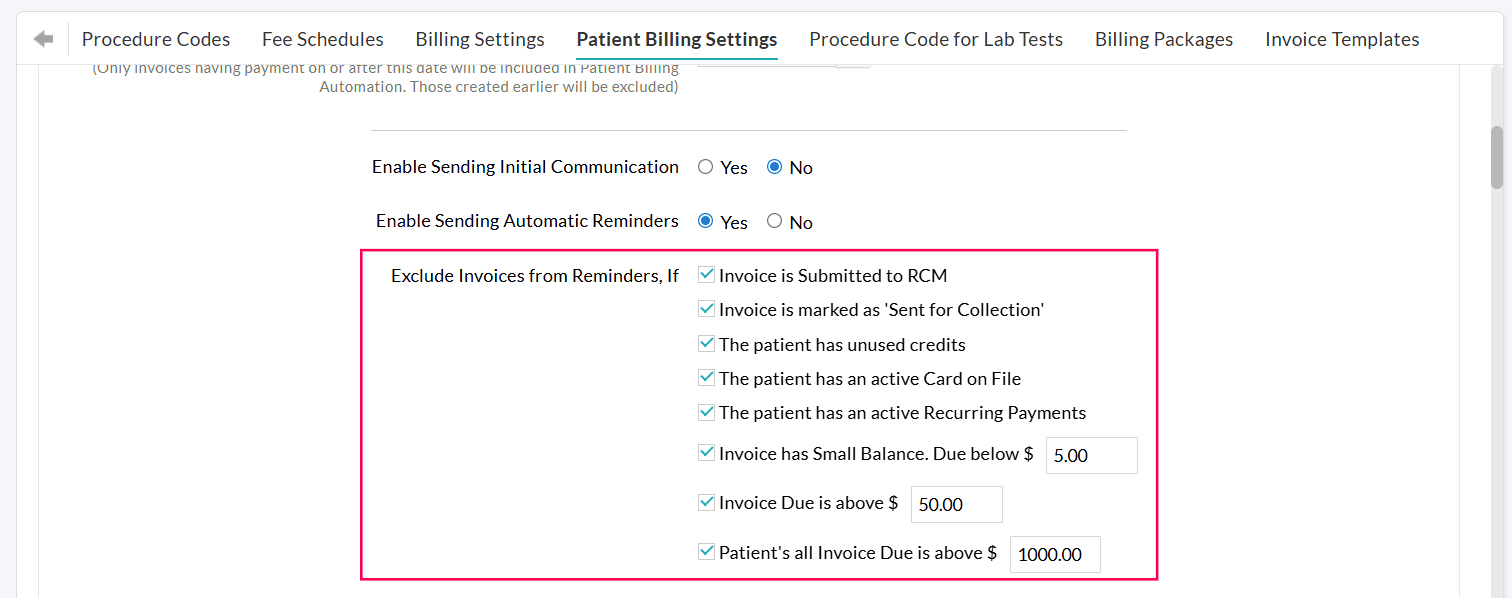Viewport: 1512px width, 598px height.
Task: Select the Patient Billing Settings tab
Action: point(676,39)
